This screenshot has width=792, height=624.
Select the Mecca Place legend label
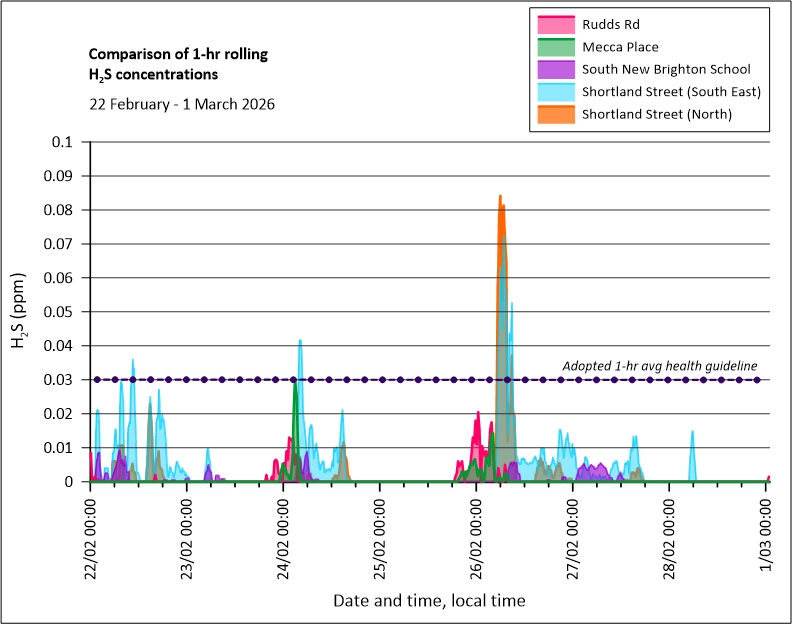[x=620, y=46]
